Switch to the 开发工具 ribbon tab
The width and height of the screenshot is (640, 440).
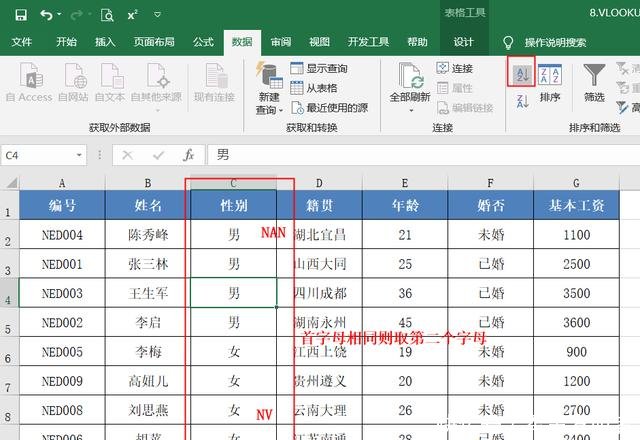point(368,42)
